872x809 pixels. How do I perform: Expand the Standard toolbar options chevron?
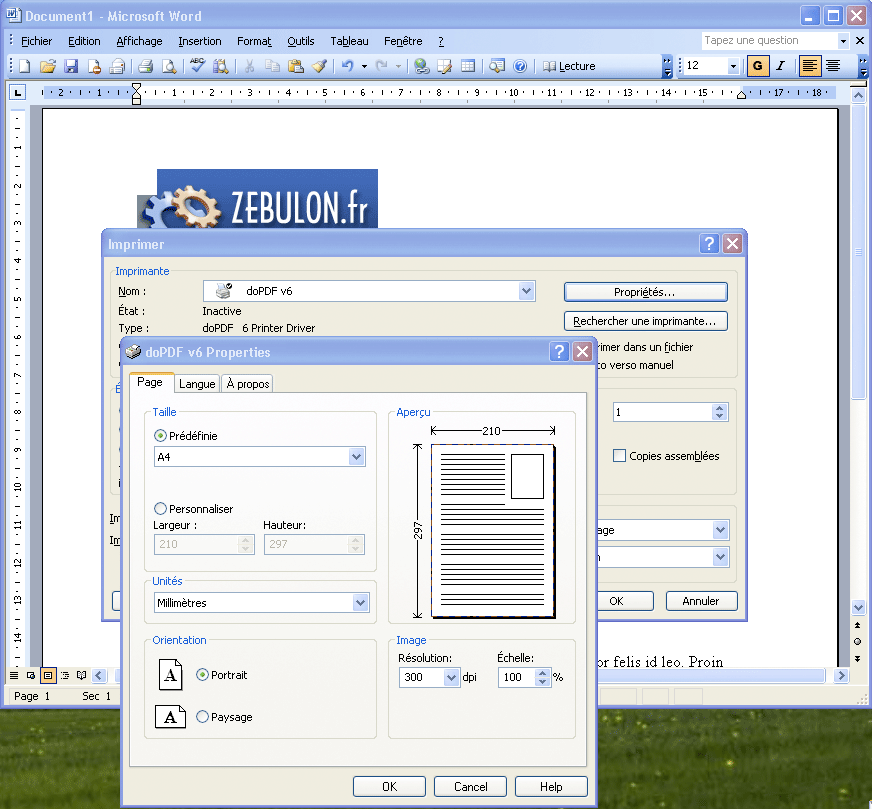point(667,66)
